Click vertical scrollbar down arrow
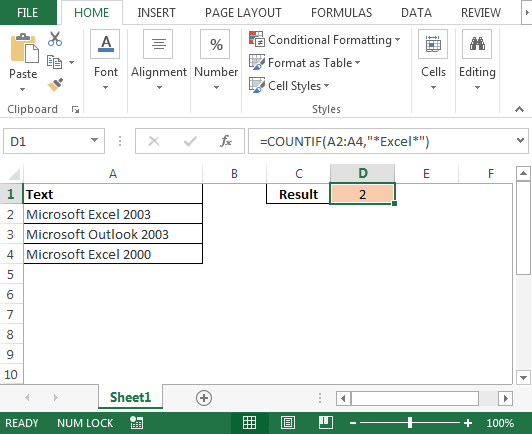 (x=523, y=377)
